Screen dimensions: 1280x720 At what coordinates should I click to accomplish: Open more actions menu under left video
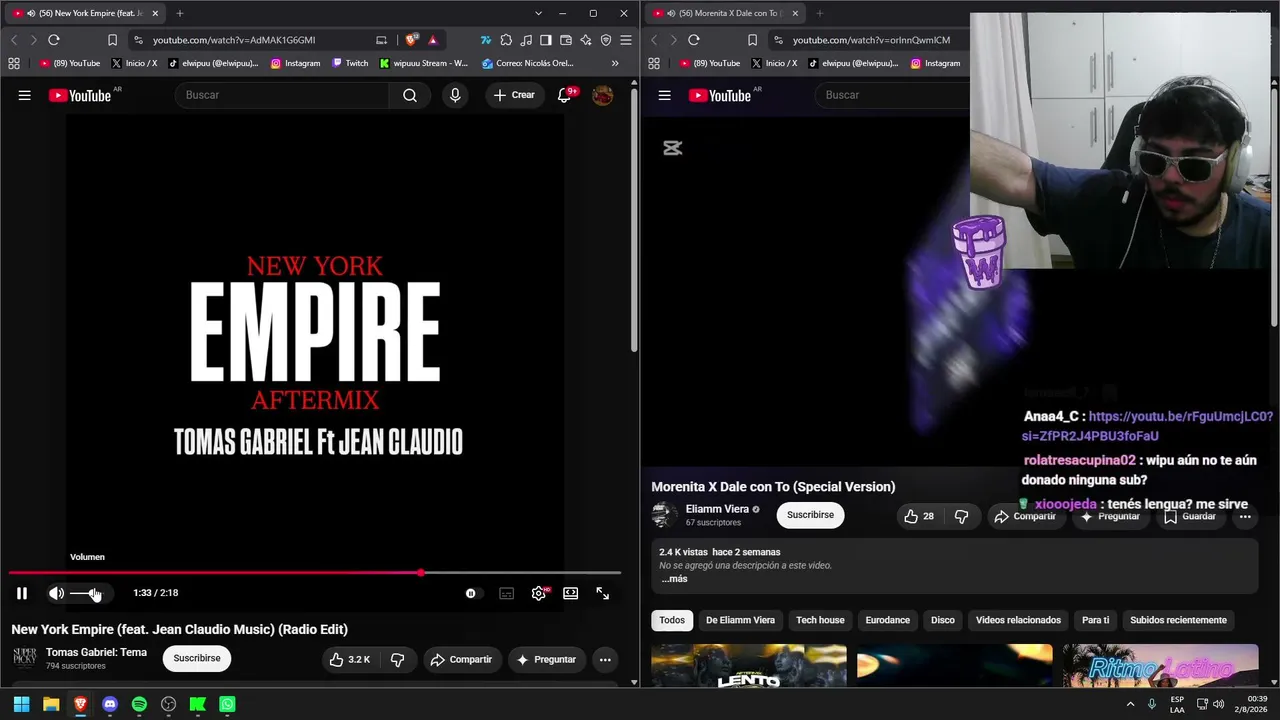605,659
